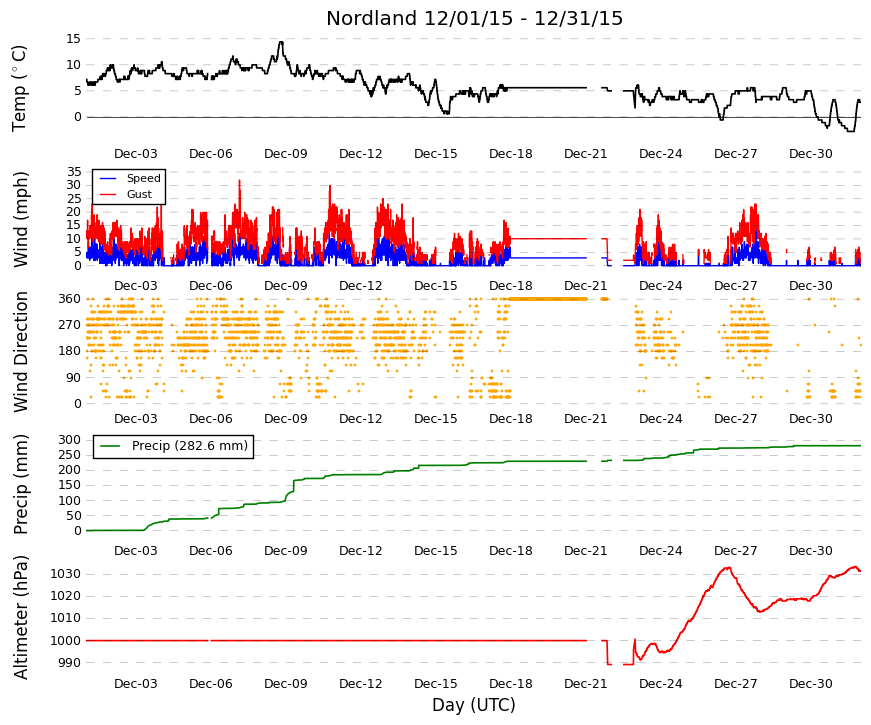This screenshot has height=725, width=871.
Task: Click the Wind (mph) axis label
Action: 20,219
